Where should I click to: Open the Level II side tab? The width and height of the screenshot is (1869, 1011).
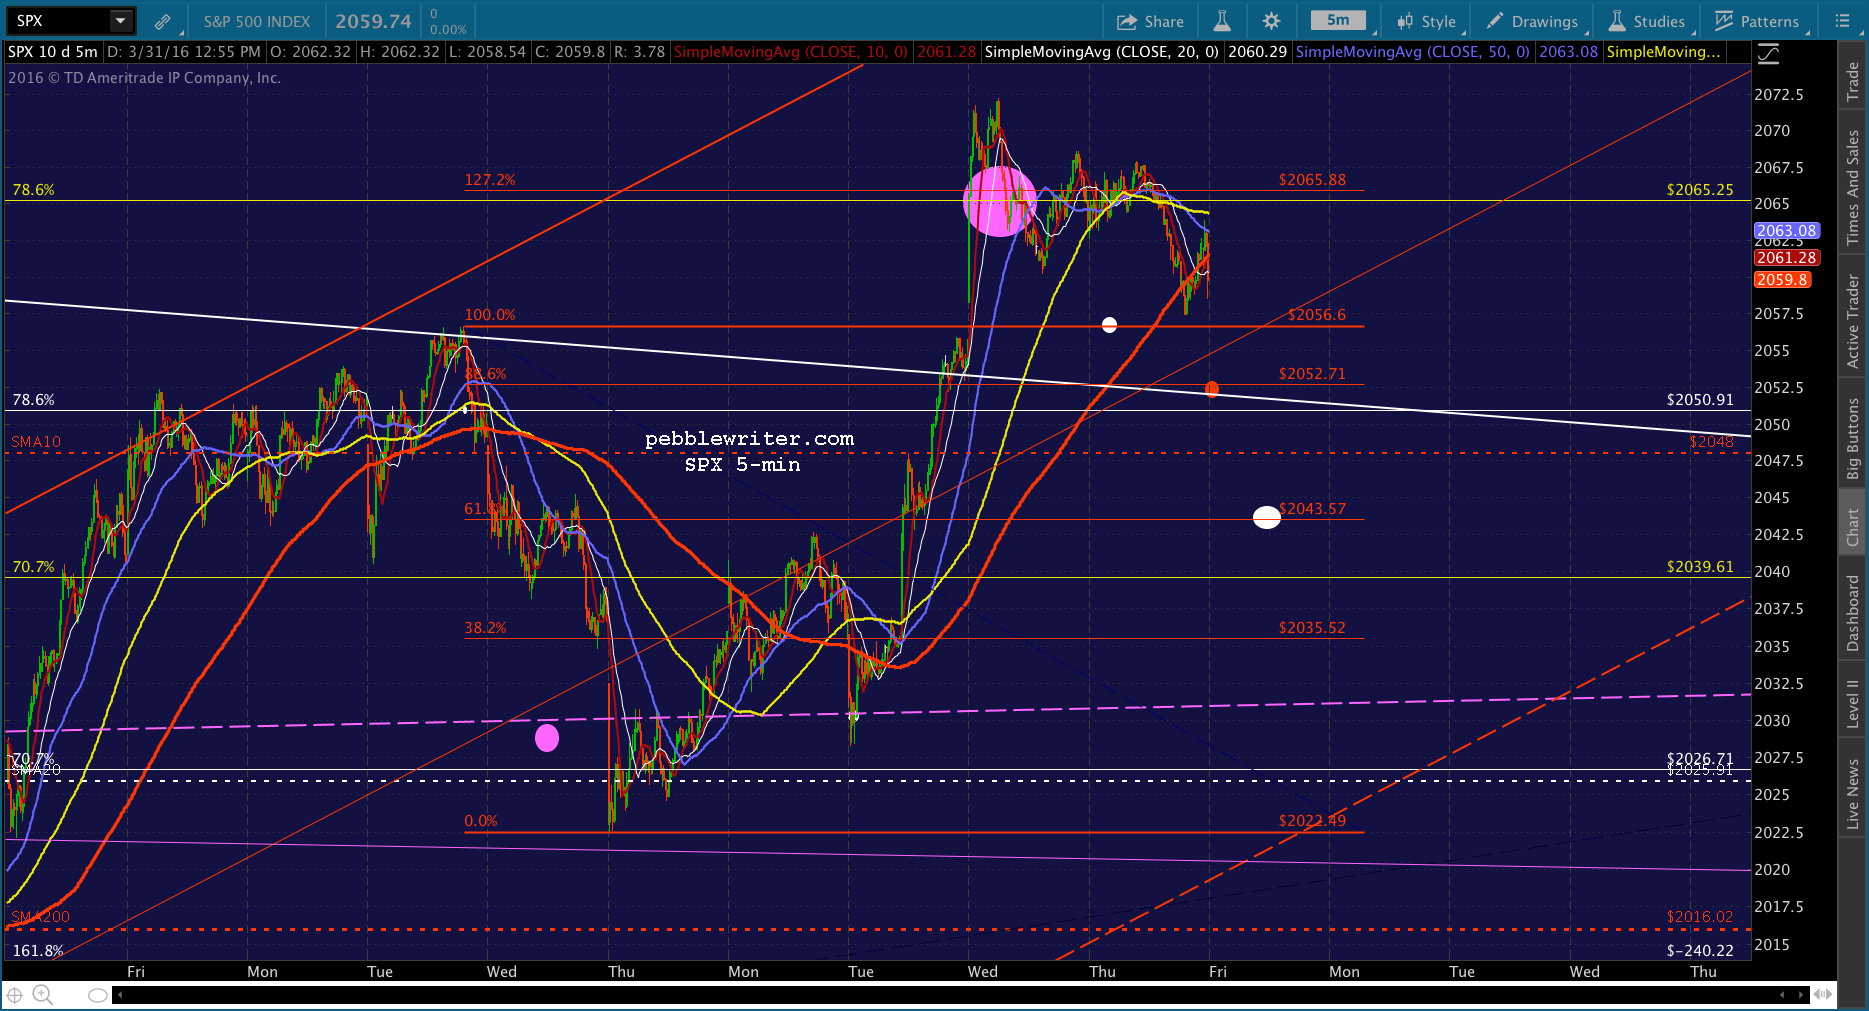pyautogui.click(x=1853, y=703)
